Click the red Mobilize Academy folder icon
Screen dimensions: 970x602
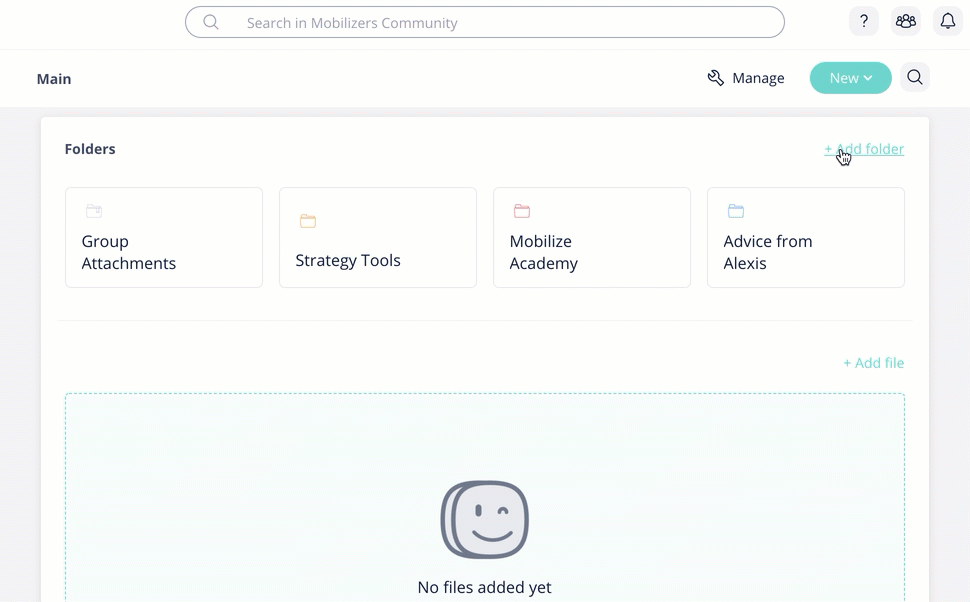(x=522, y=211)
